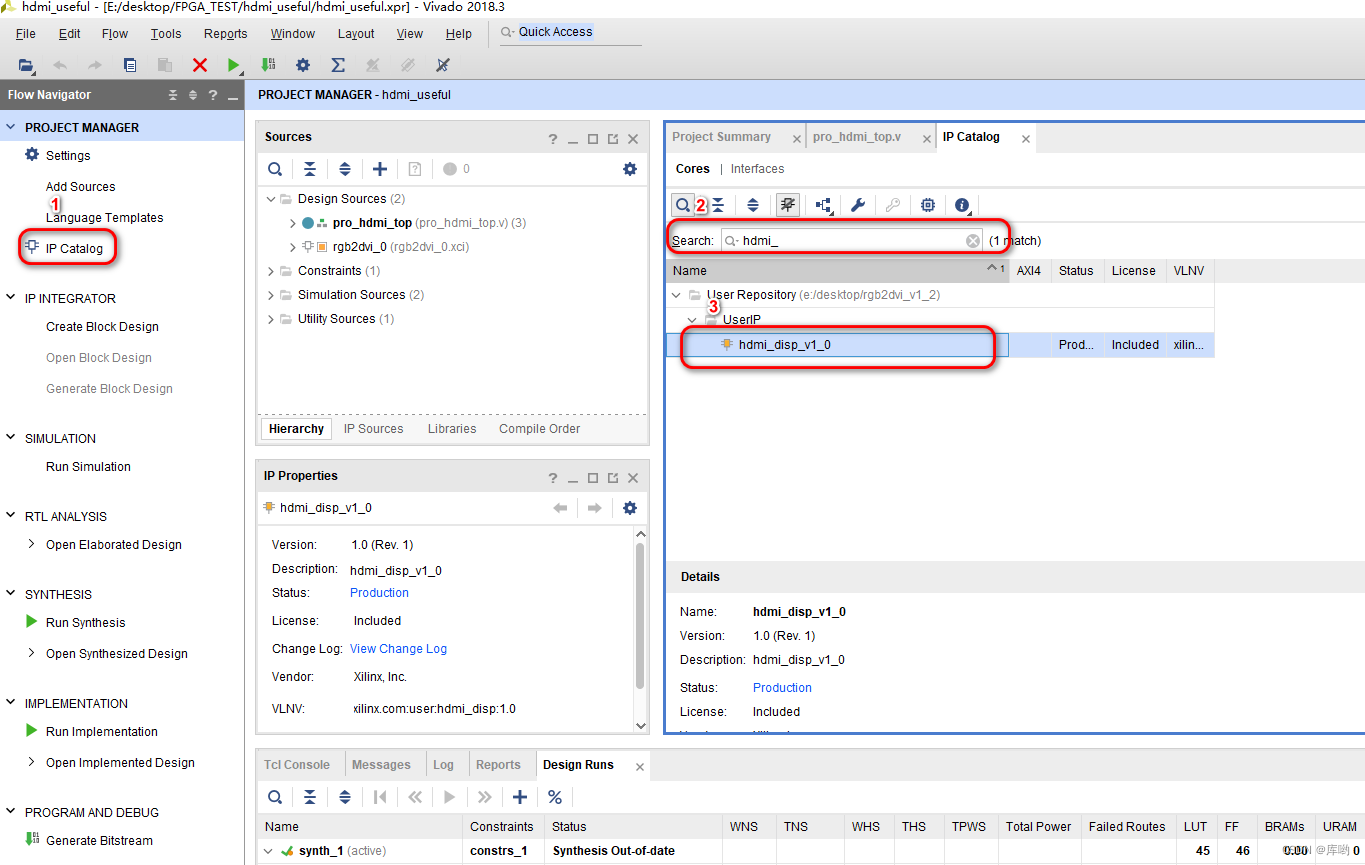Screen dimensions: 1365x865
Task: Click View Change Log link
Action: pos(398,649)
